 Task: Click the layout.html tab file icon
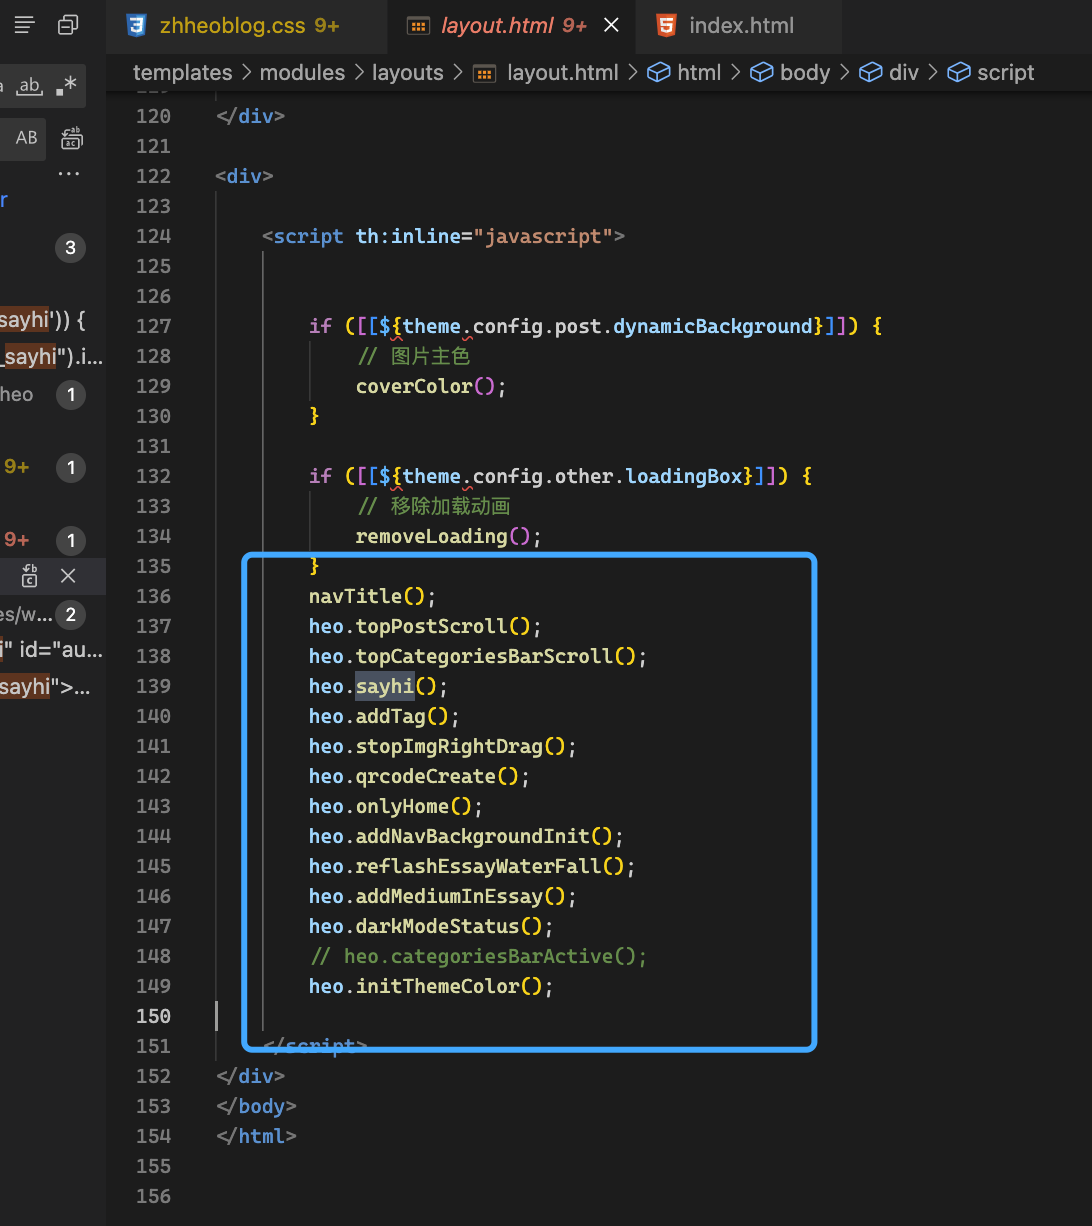tap(419, 26)
